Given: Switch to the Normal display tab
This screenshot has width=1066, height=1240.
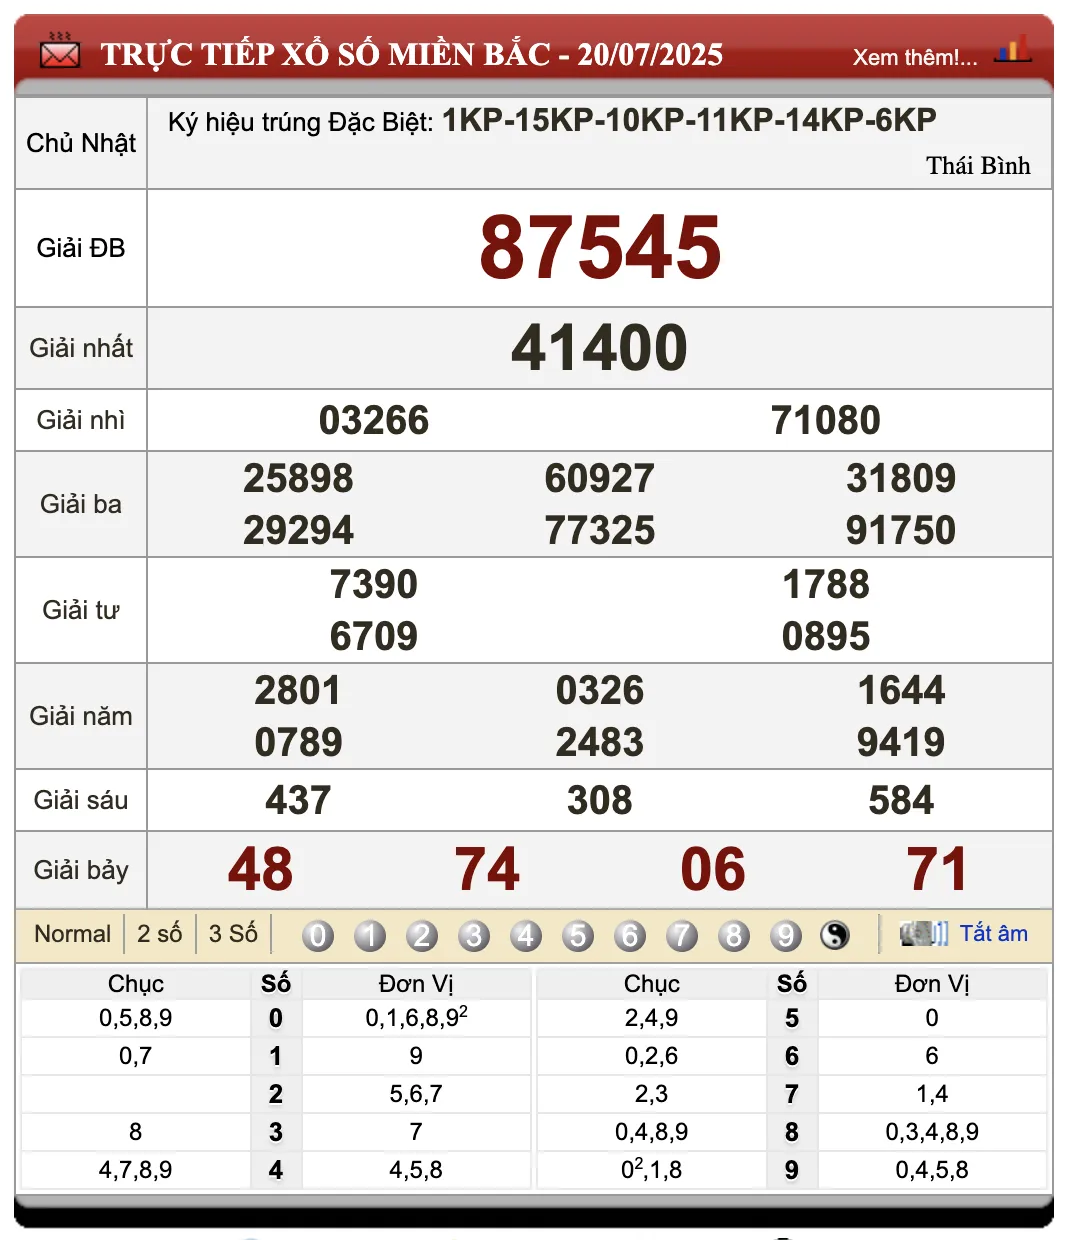Looking at the screenshot, I should coord(72,934).
